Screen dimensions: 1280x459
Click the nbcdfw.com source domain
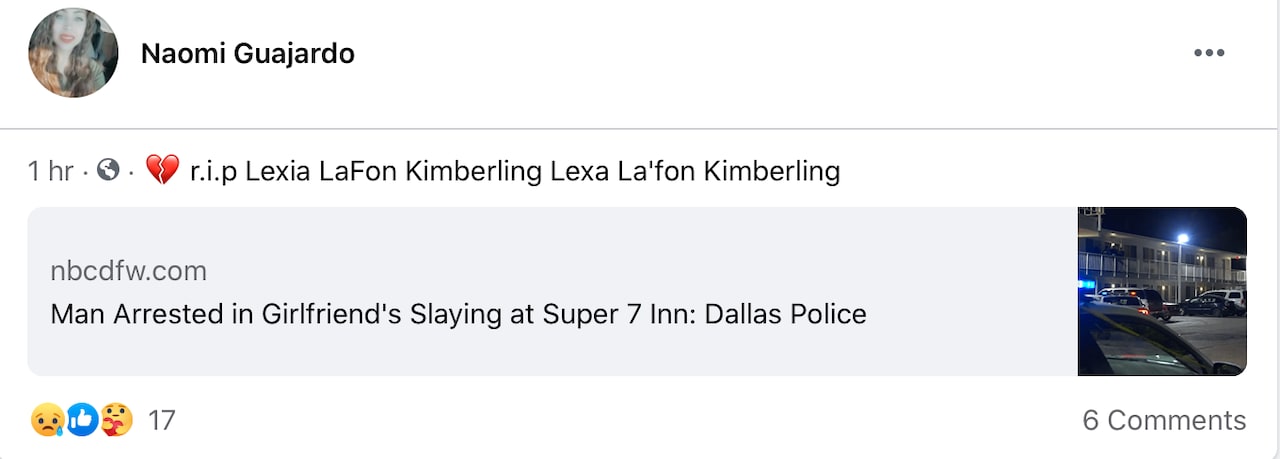pyautogui.click(x=128, y=270)
